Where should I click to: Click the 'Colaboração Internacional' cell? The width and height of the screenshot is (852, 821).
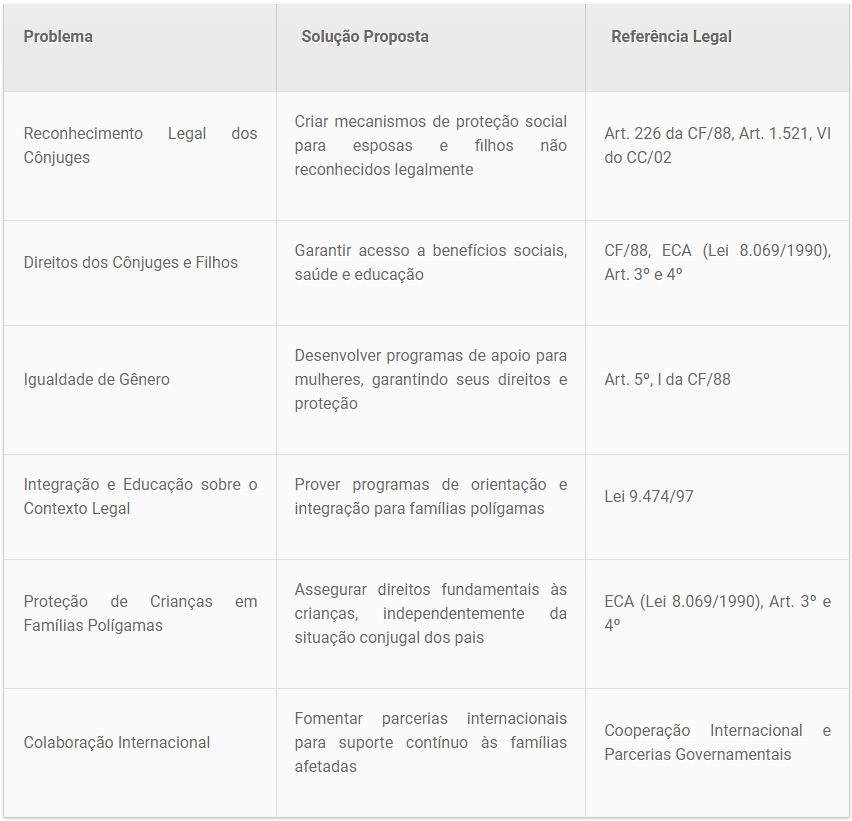(x=117, y=743)
